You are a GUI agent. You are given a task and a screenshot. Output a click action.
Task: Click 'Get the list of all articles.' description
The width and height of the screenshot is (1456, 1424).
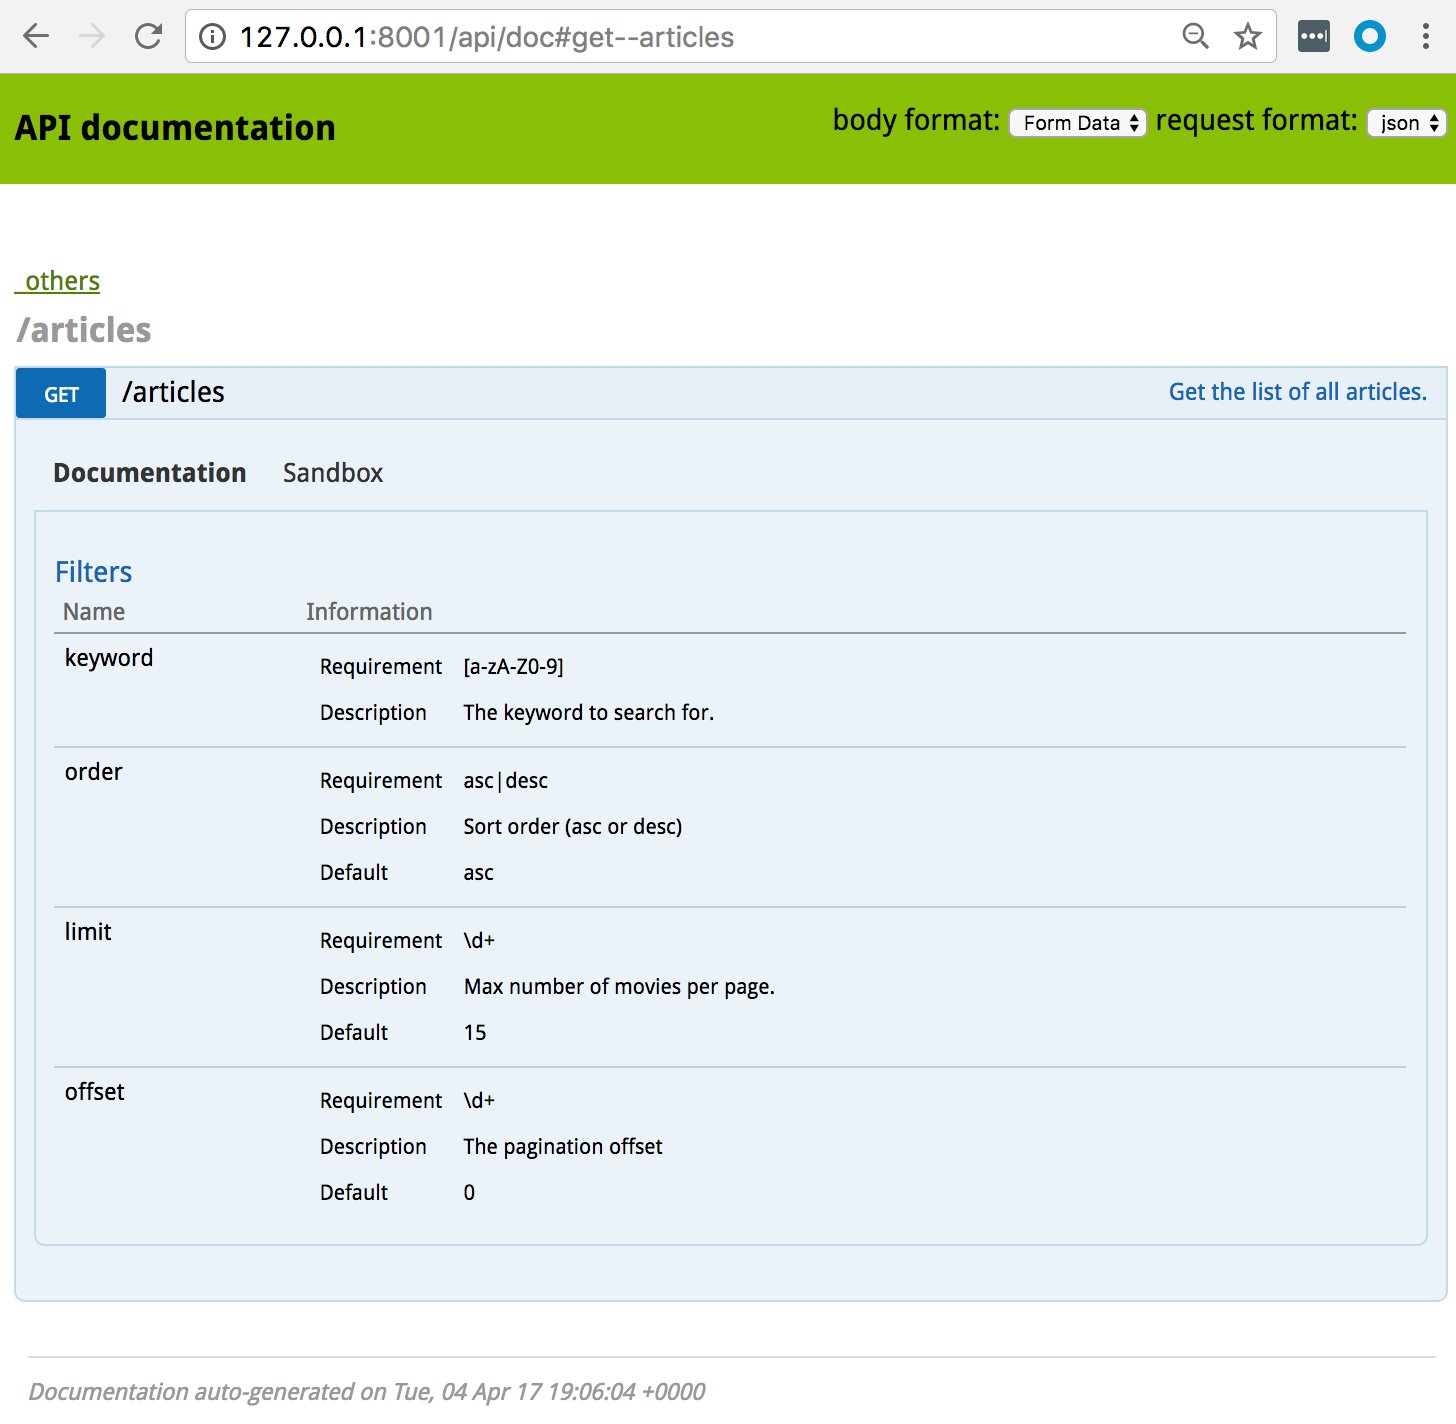point(1298,392)
